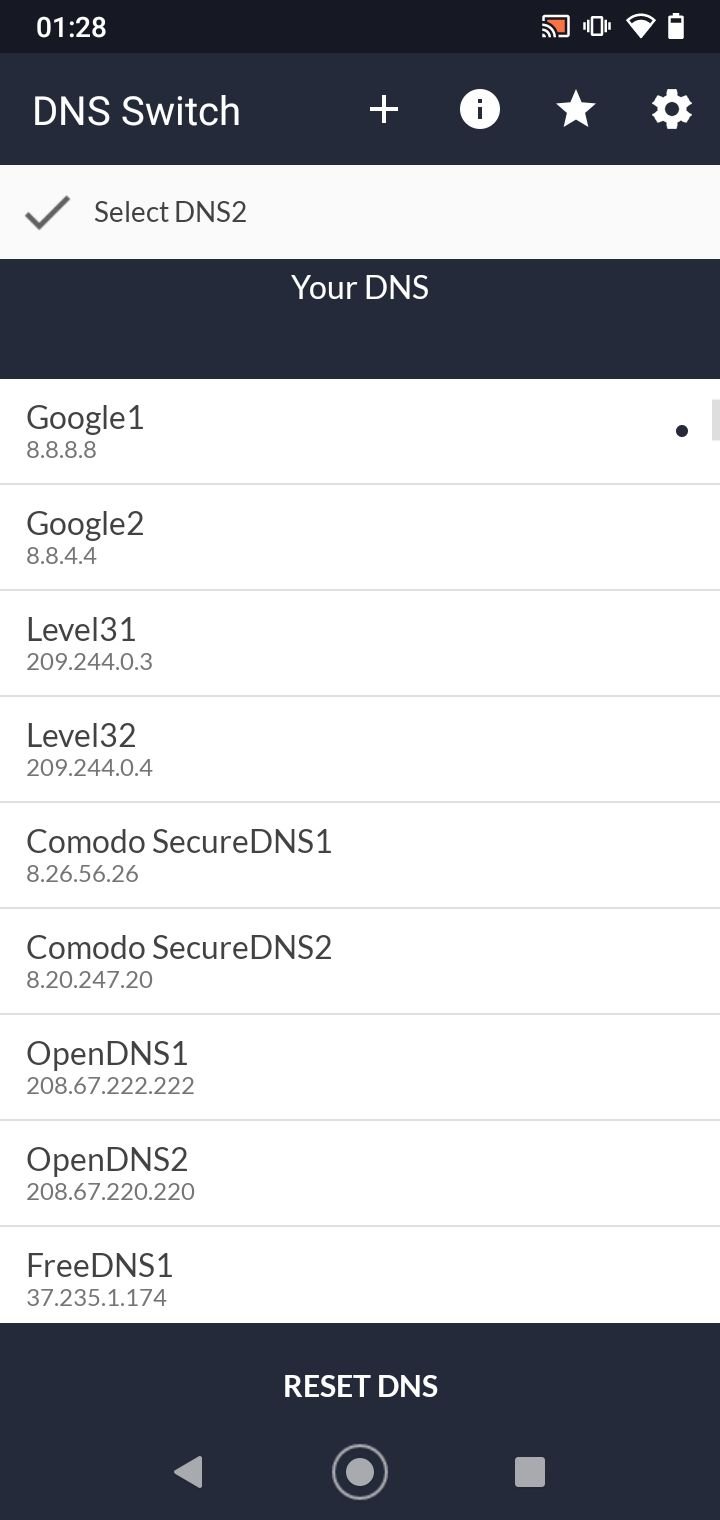Choose Google2 8.8.4.4 from list

point(360,537)
